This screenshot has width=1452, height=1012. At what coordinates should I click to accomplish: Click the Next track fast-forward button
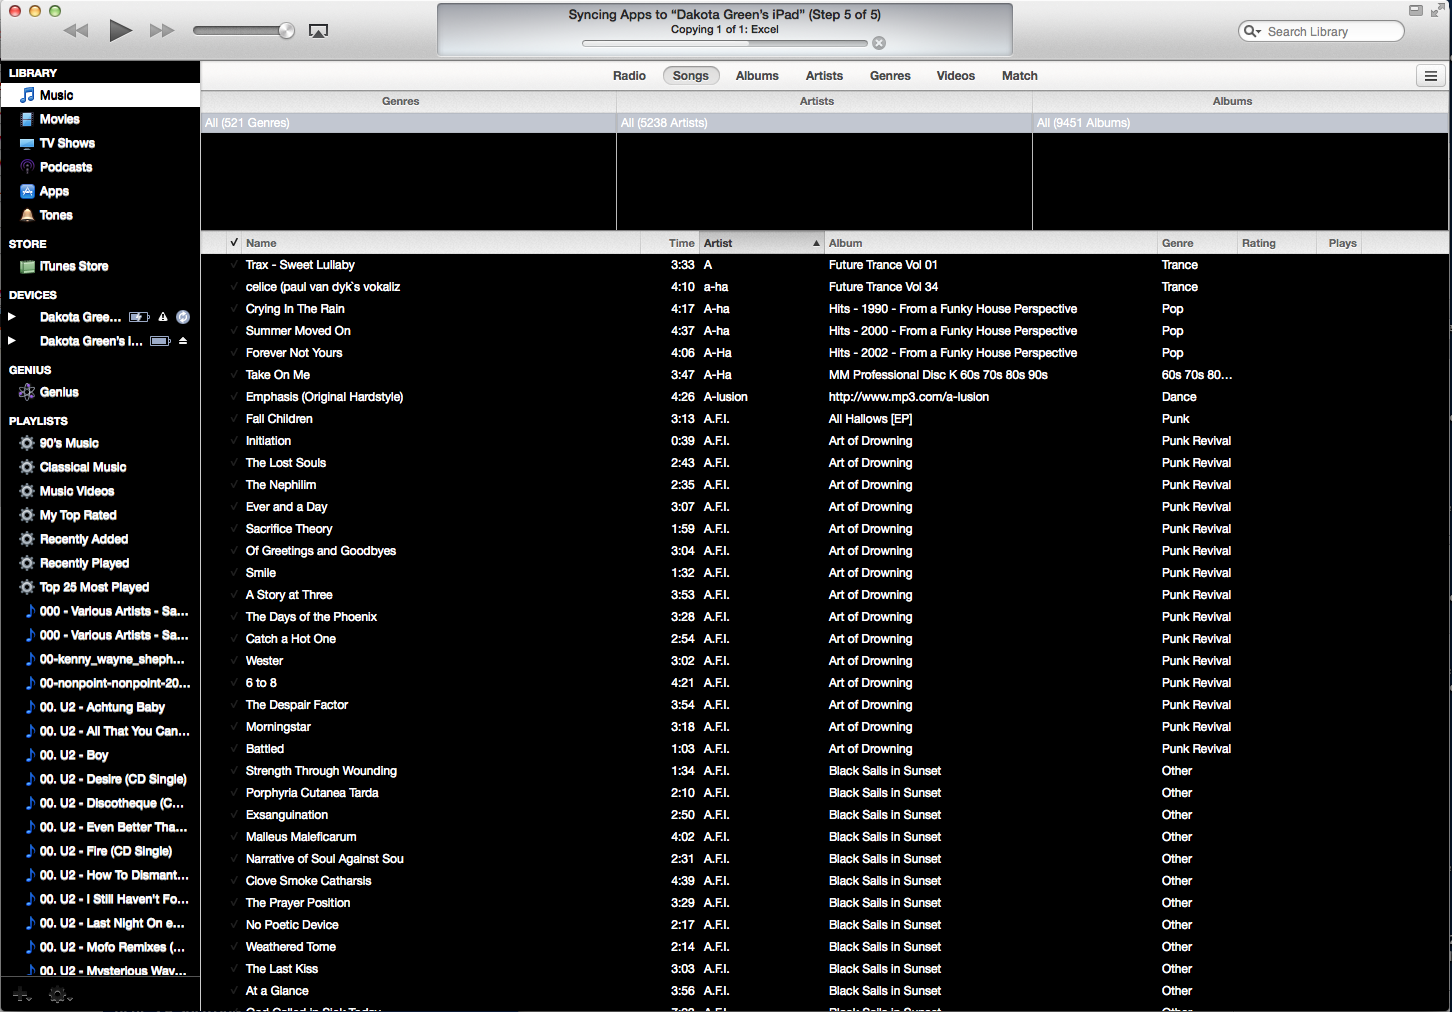pos(162,31)
